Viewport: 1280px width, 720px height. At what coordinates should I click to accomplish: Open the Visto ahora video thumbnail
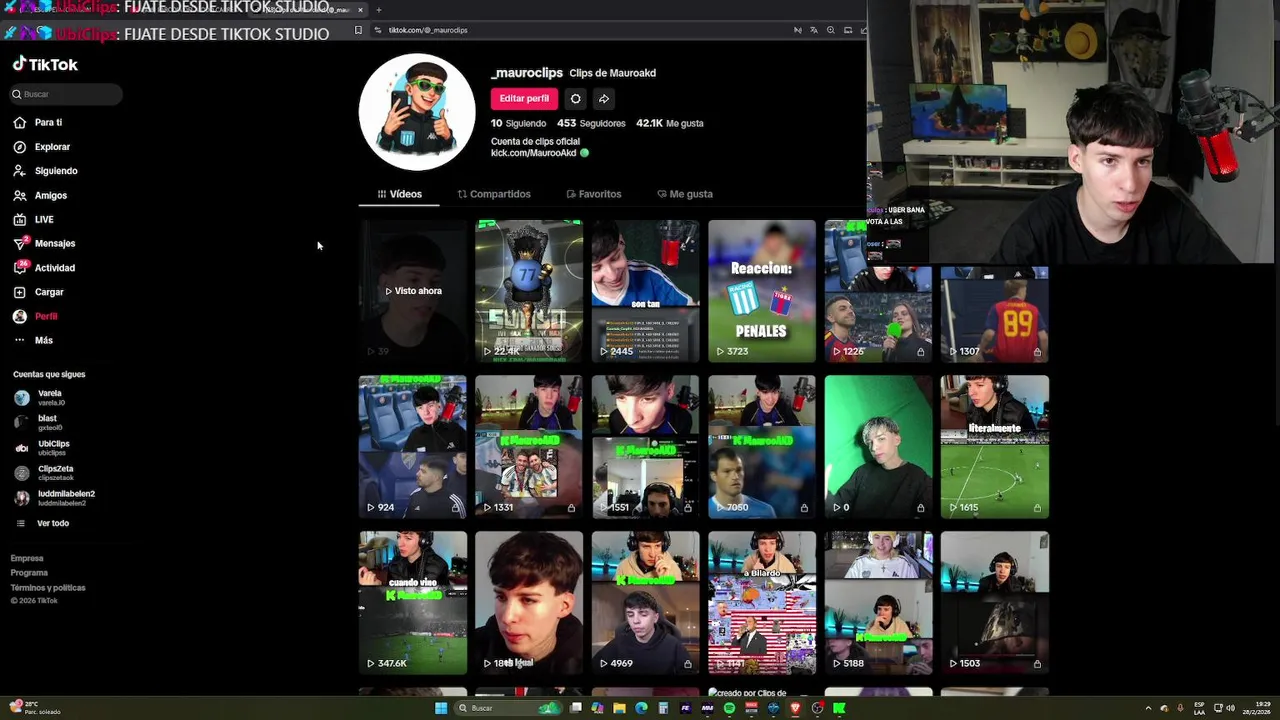[x=413, y=291]
